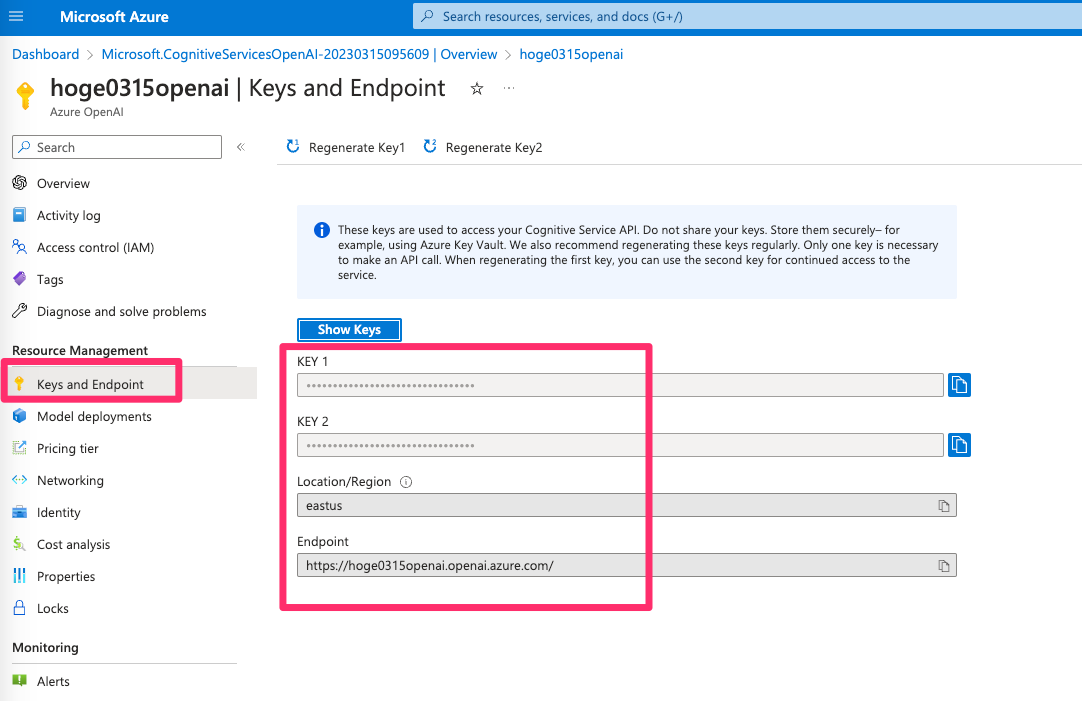Screen dimensions: 1082x701
Task: Click the info icon next to Location/Region
Action: tap(406, 482)
